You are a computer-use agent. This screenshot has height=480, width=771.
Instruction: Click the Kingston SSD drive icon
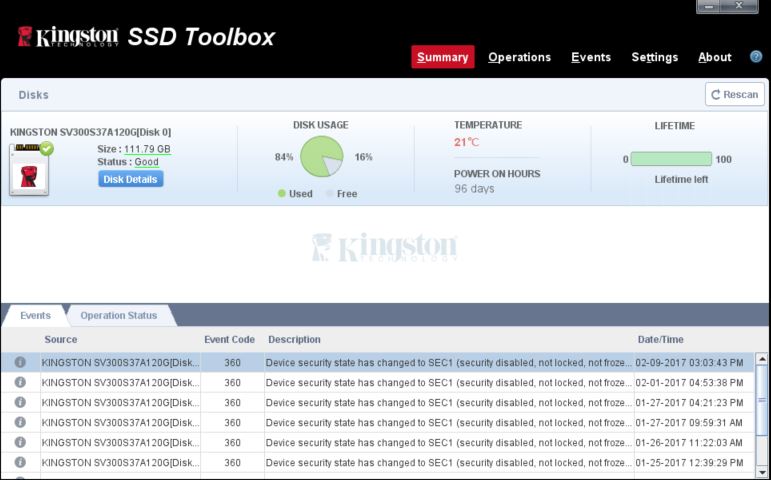30,168
